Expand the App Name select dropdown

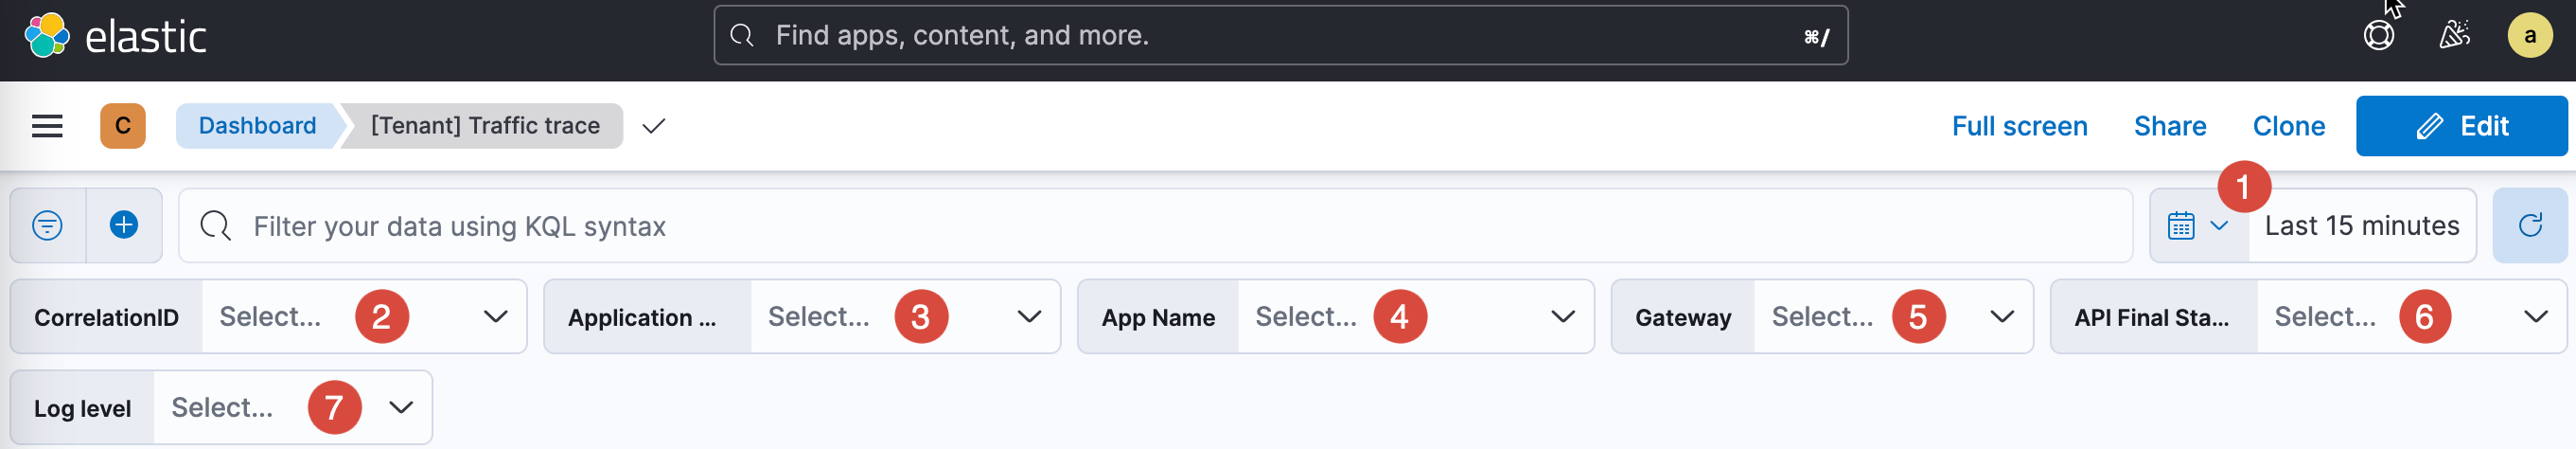(1562, 317)
